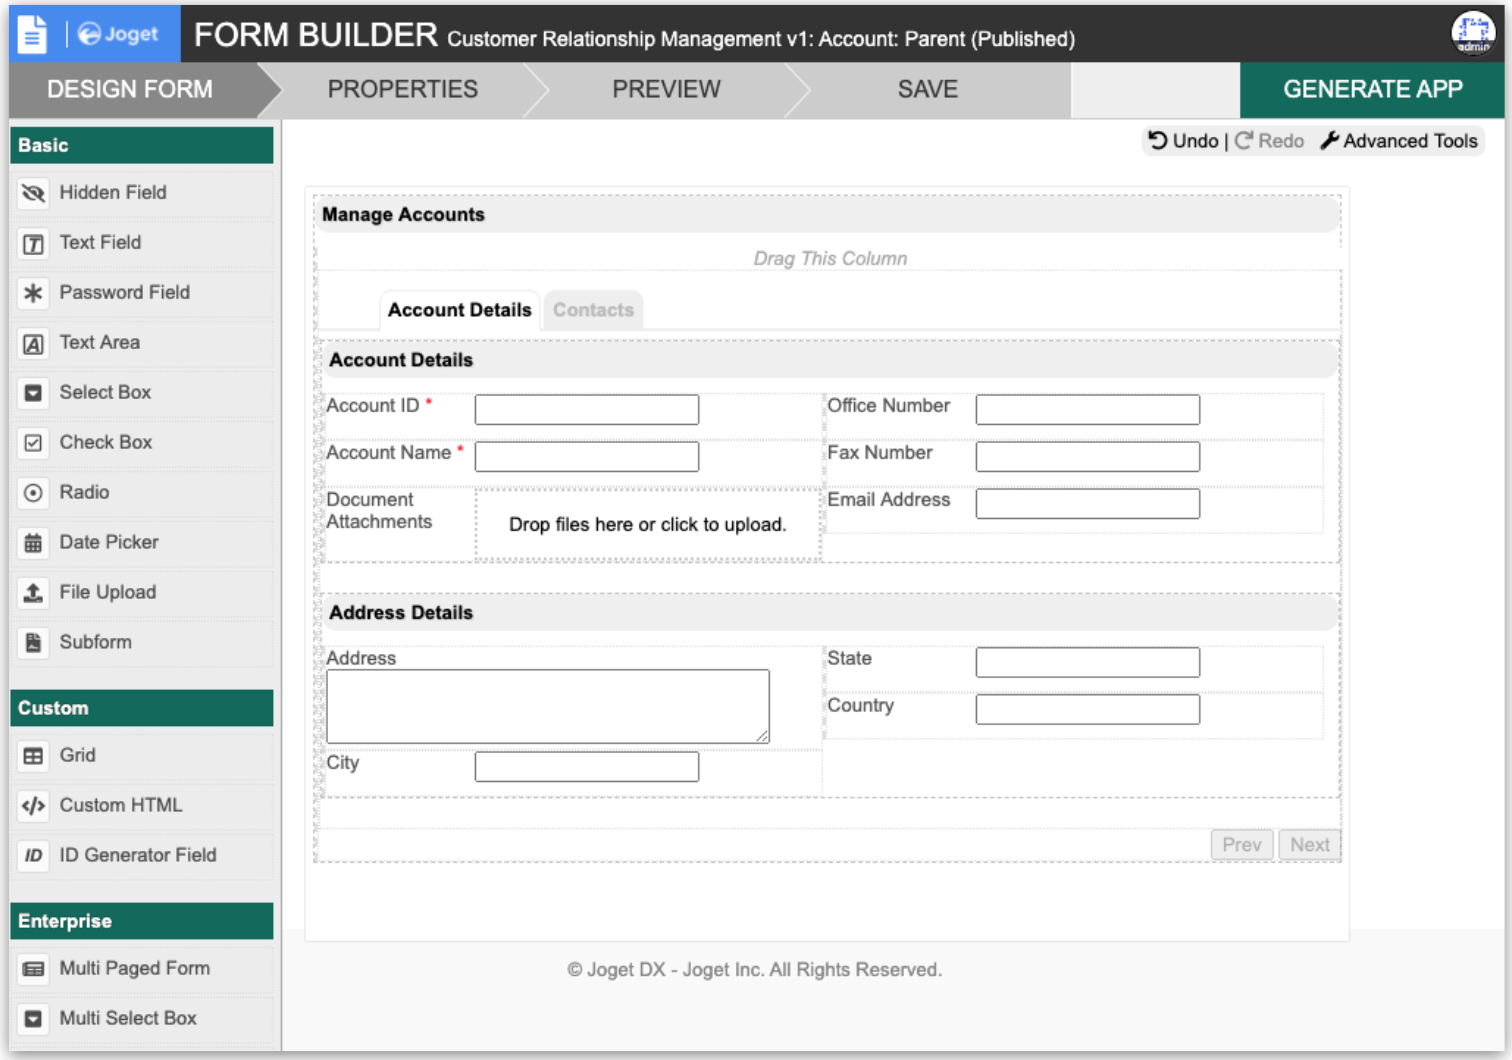Click the Custom HTML code icon
This screenshot has width=1512, height=1060.
33,806
